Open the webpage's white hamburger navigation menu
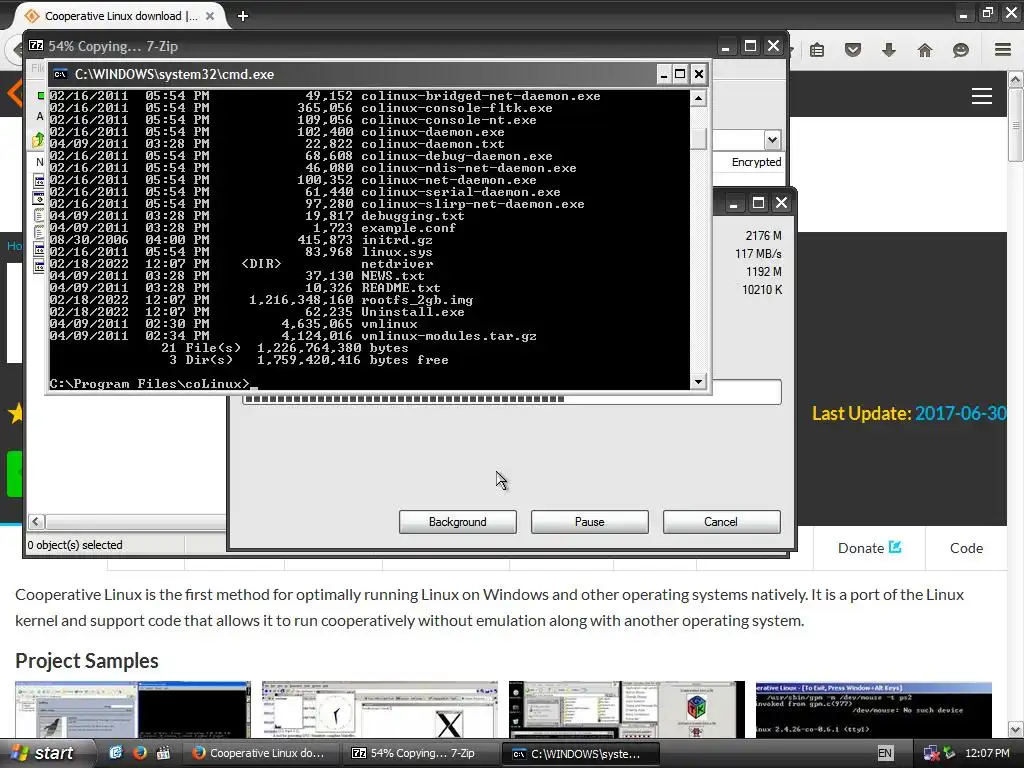 [982, 96]
